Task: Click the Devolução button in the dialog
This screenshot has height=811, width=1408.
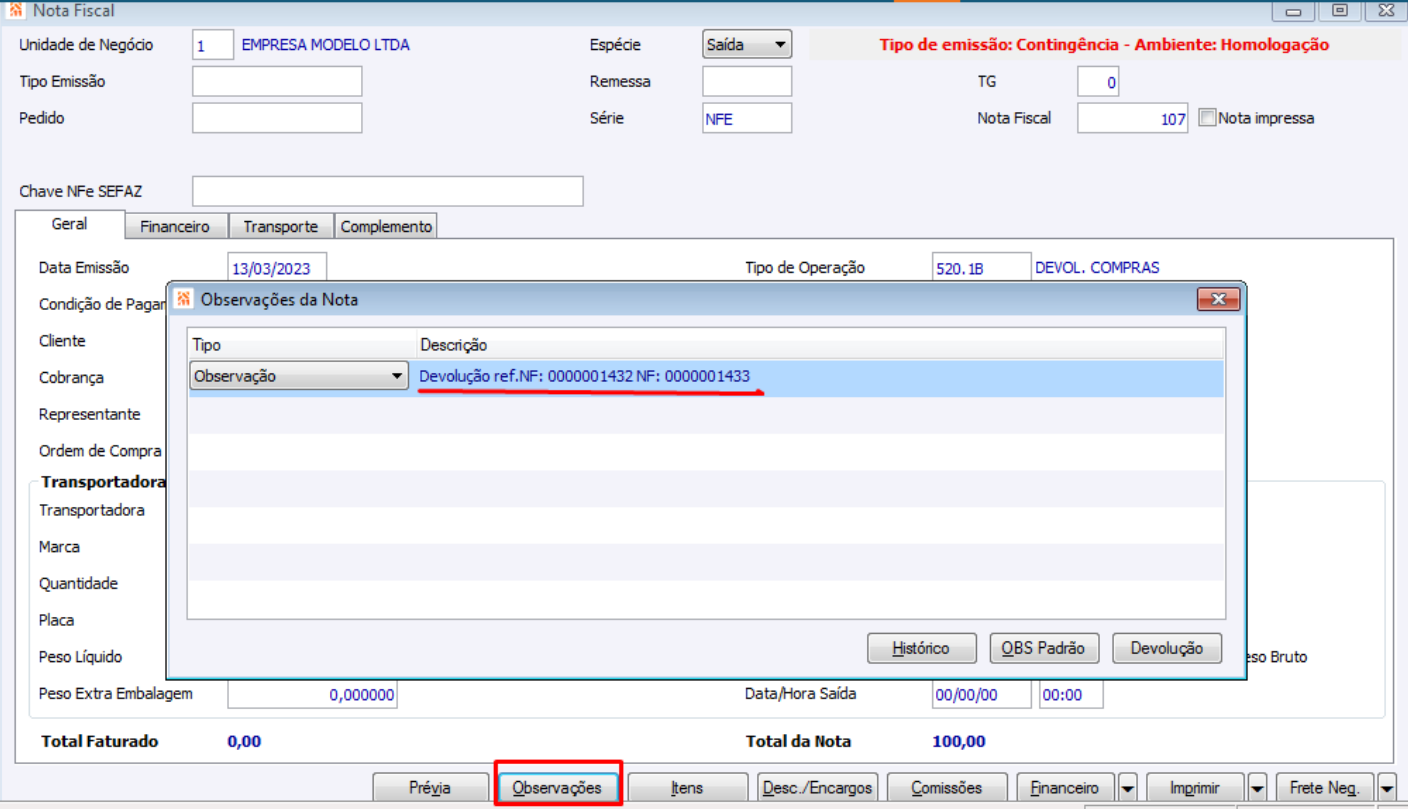Action: point(1167,648)
